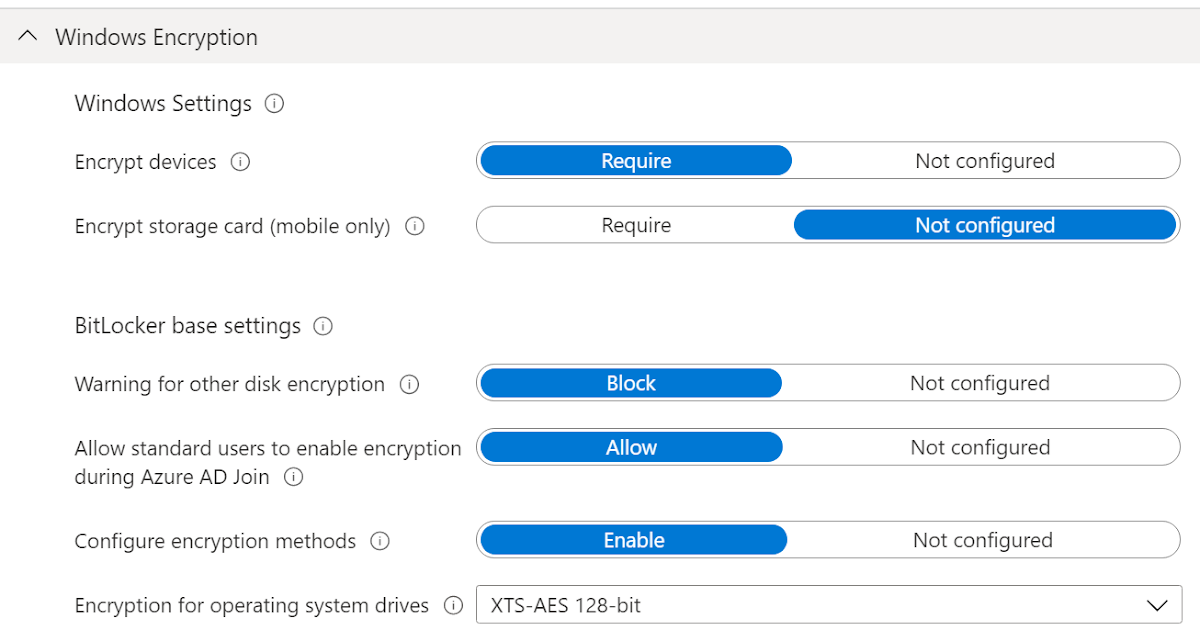Image resolution: width=1200 pixels, height=630 pixels.
Task: Open info tooltip for Encrypt devices
Action: click(x=240, y=162)
